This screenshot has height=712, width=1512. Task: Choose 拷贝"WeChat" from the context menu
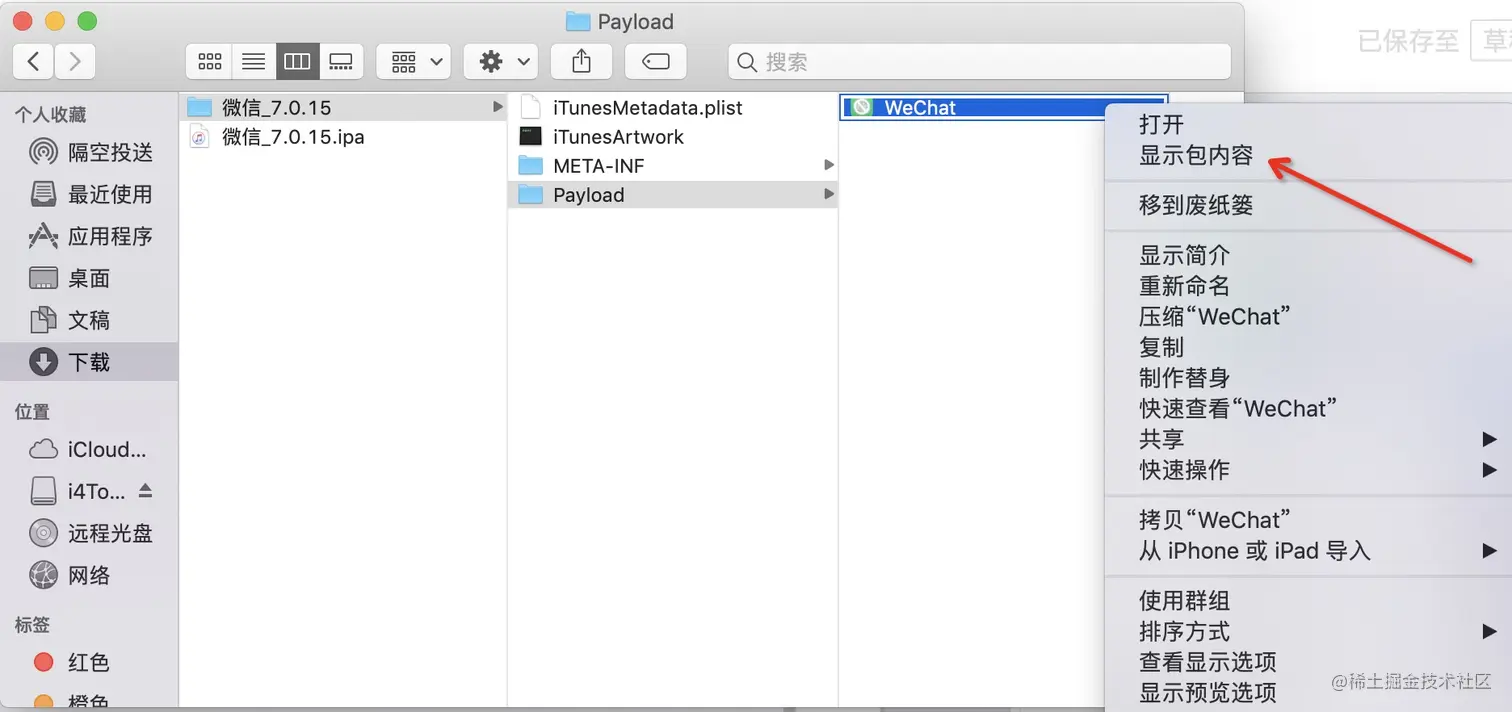click(1308, 520)
